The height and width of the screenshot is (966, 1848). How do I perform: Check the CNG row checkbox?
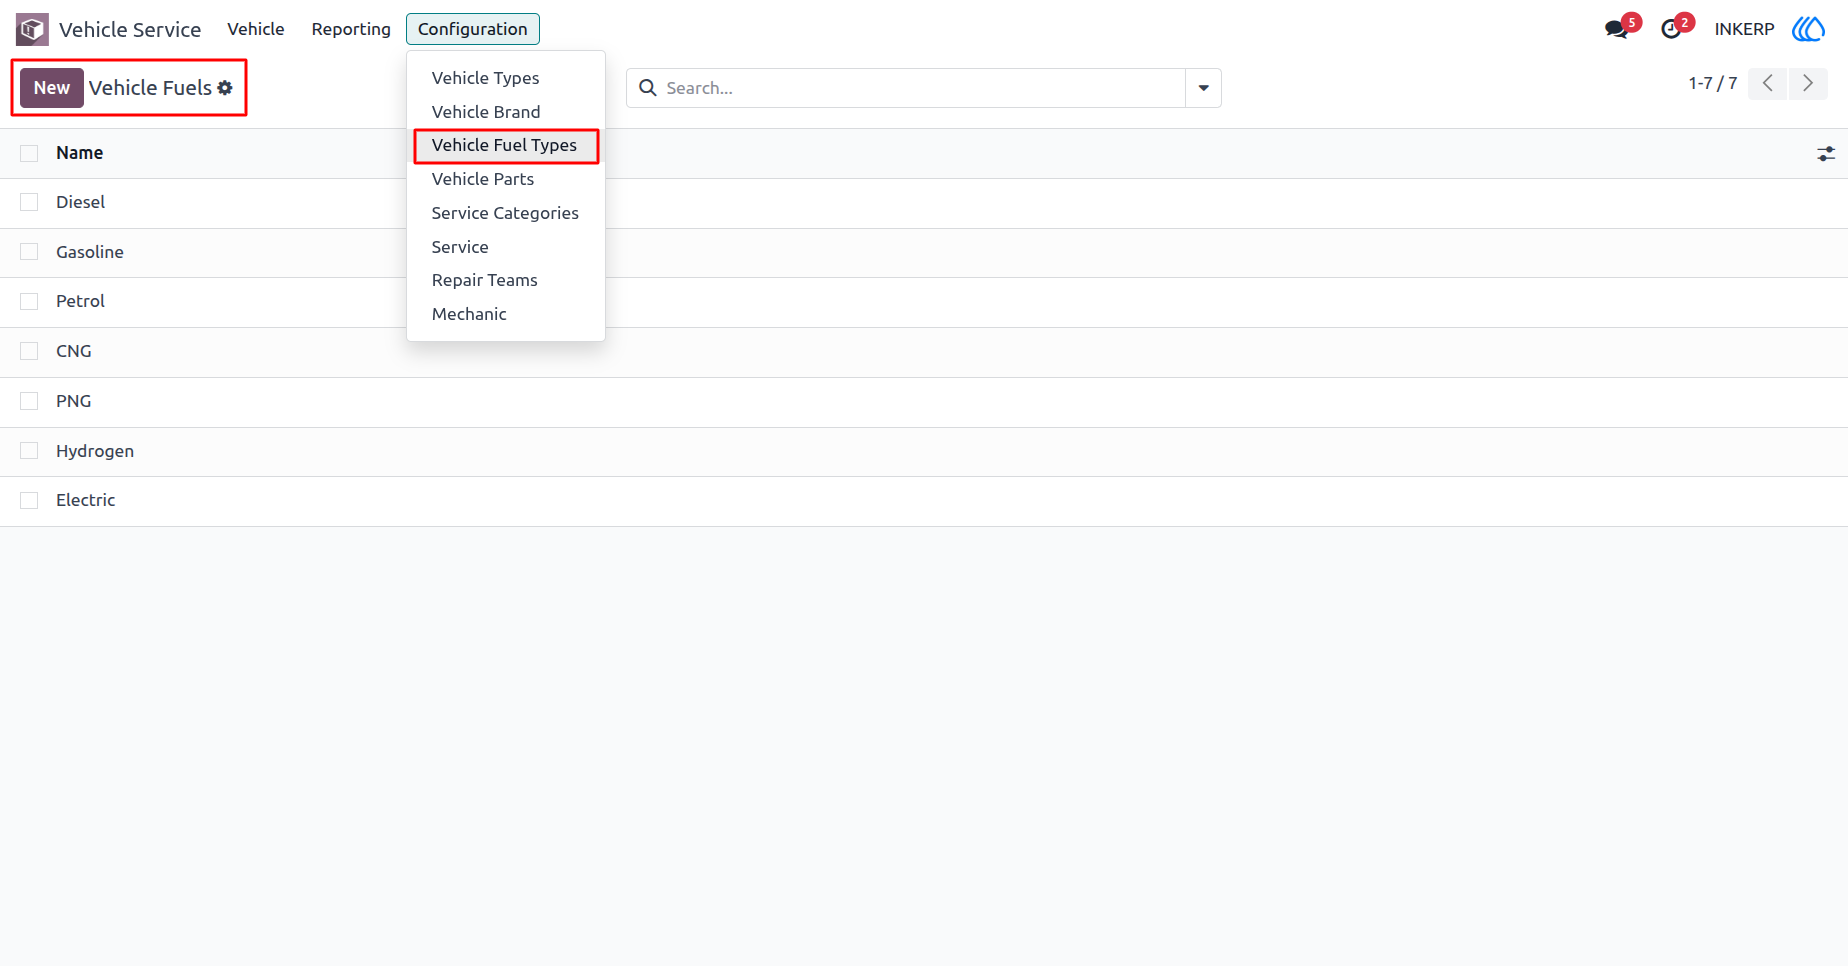[x=29, y=351]
